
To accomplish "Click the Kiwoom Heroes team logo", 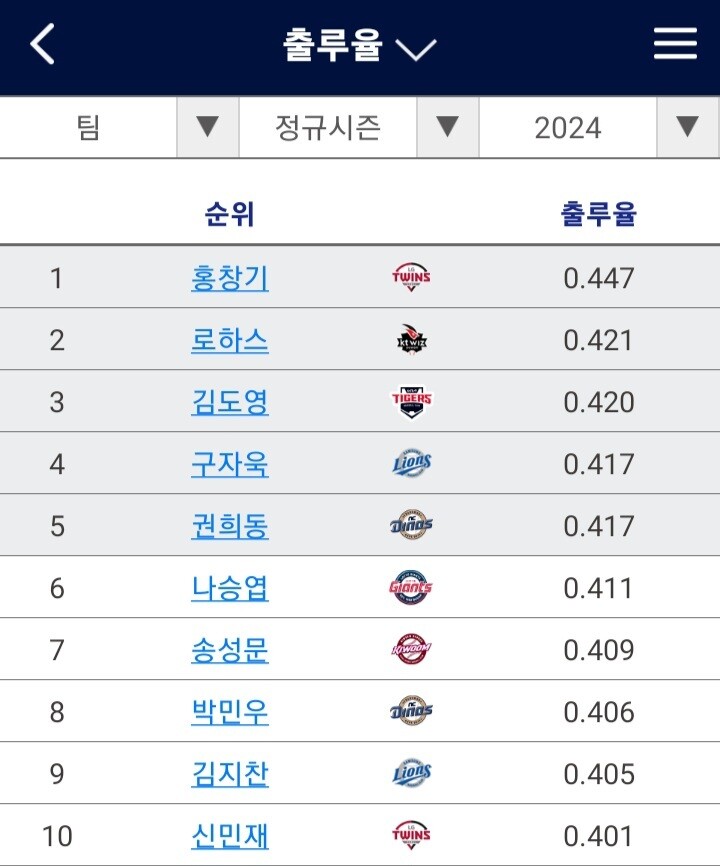I will pyautogui.click(x=411, y=650).
